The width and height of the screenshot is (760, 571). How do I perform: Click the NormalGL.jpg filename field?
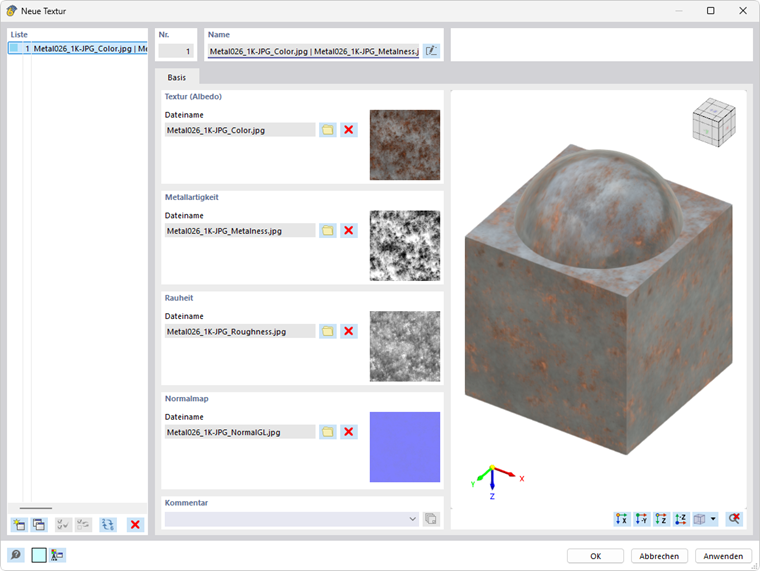[x=240, y=432]
